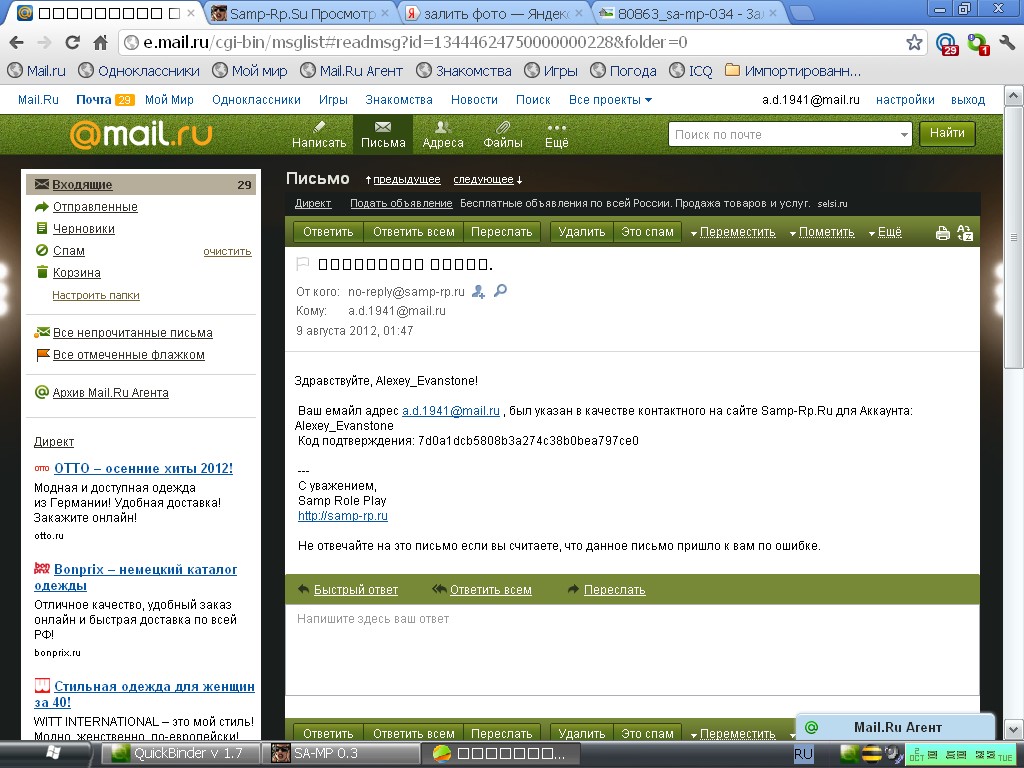Print the letter with the printer icon
Viewport: 1024px width, 768px height.
942,233
